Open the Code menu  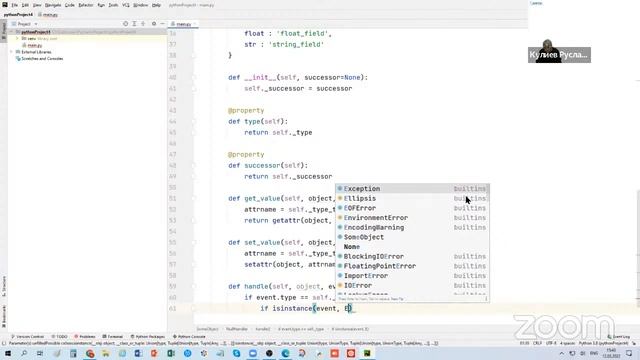69,5
